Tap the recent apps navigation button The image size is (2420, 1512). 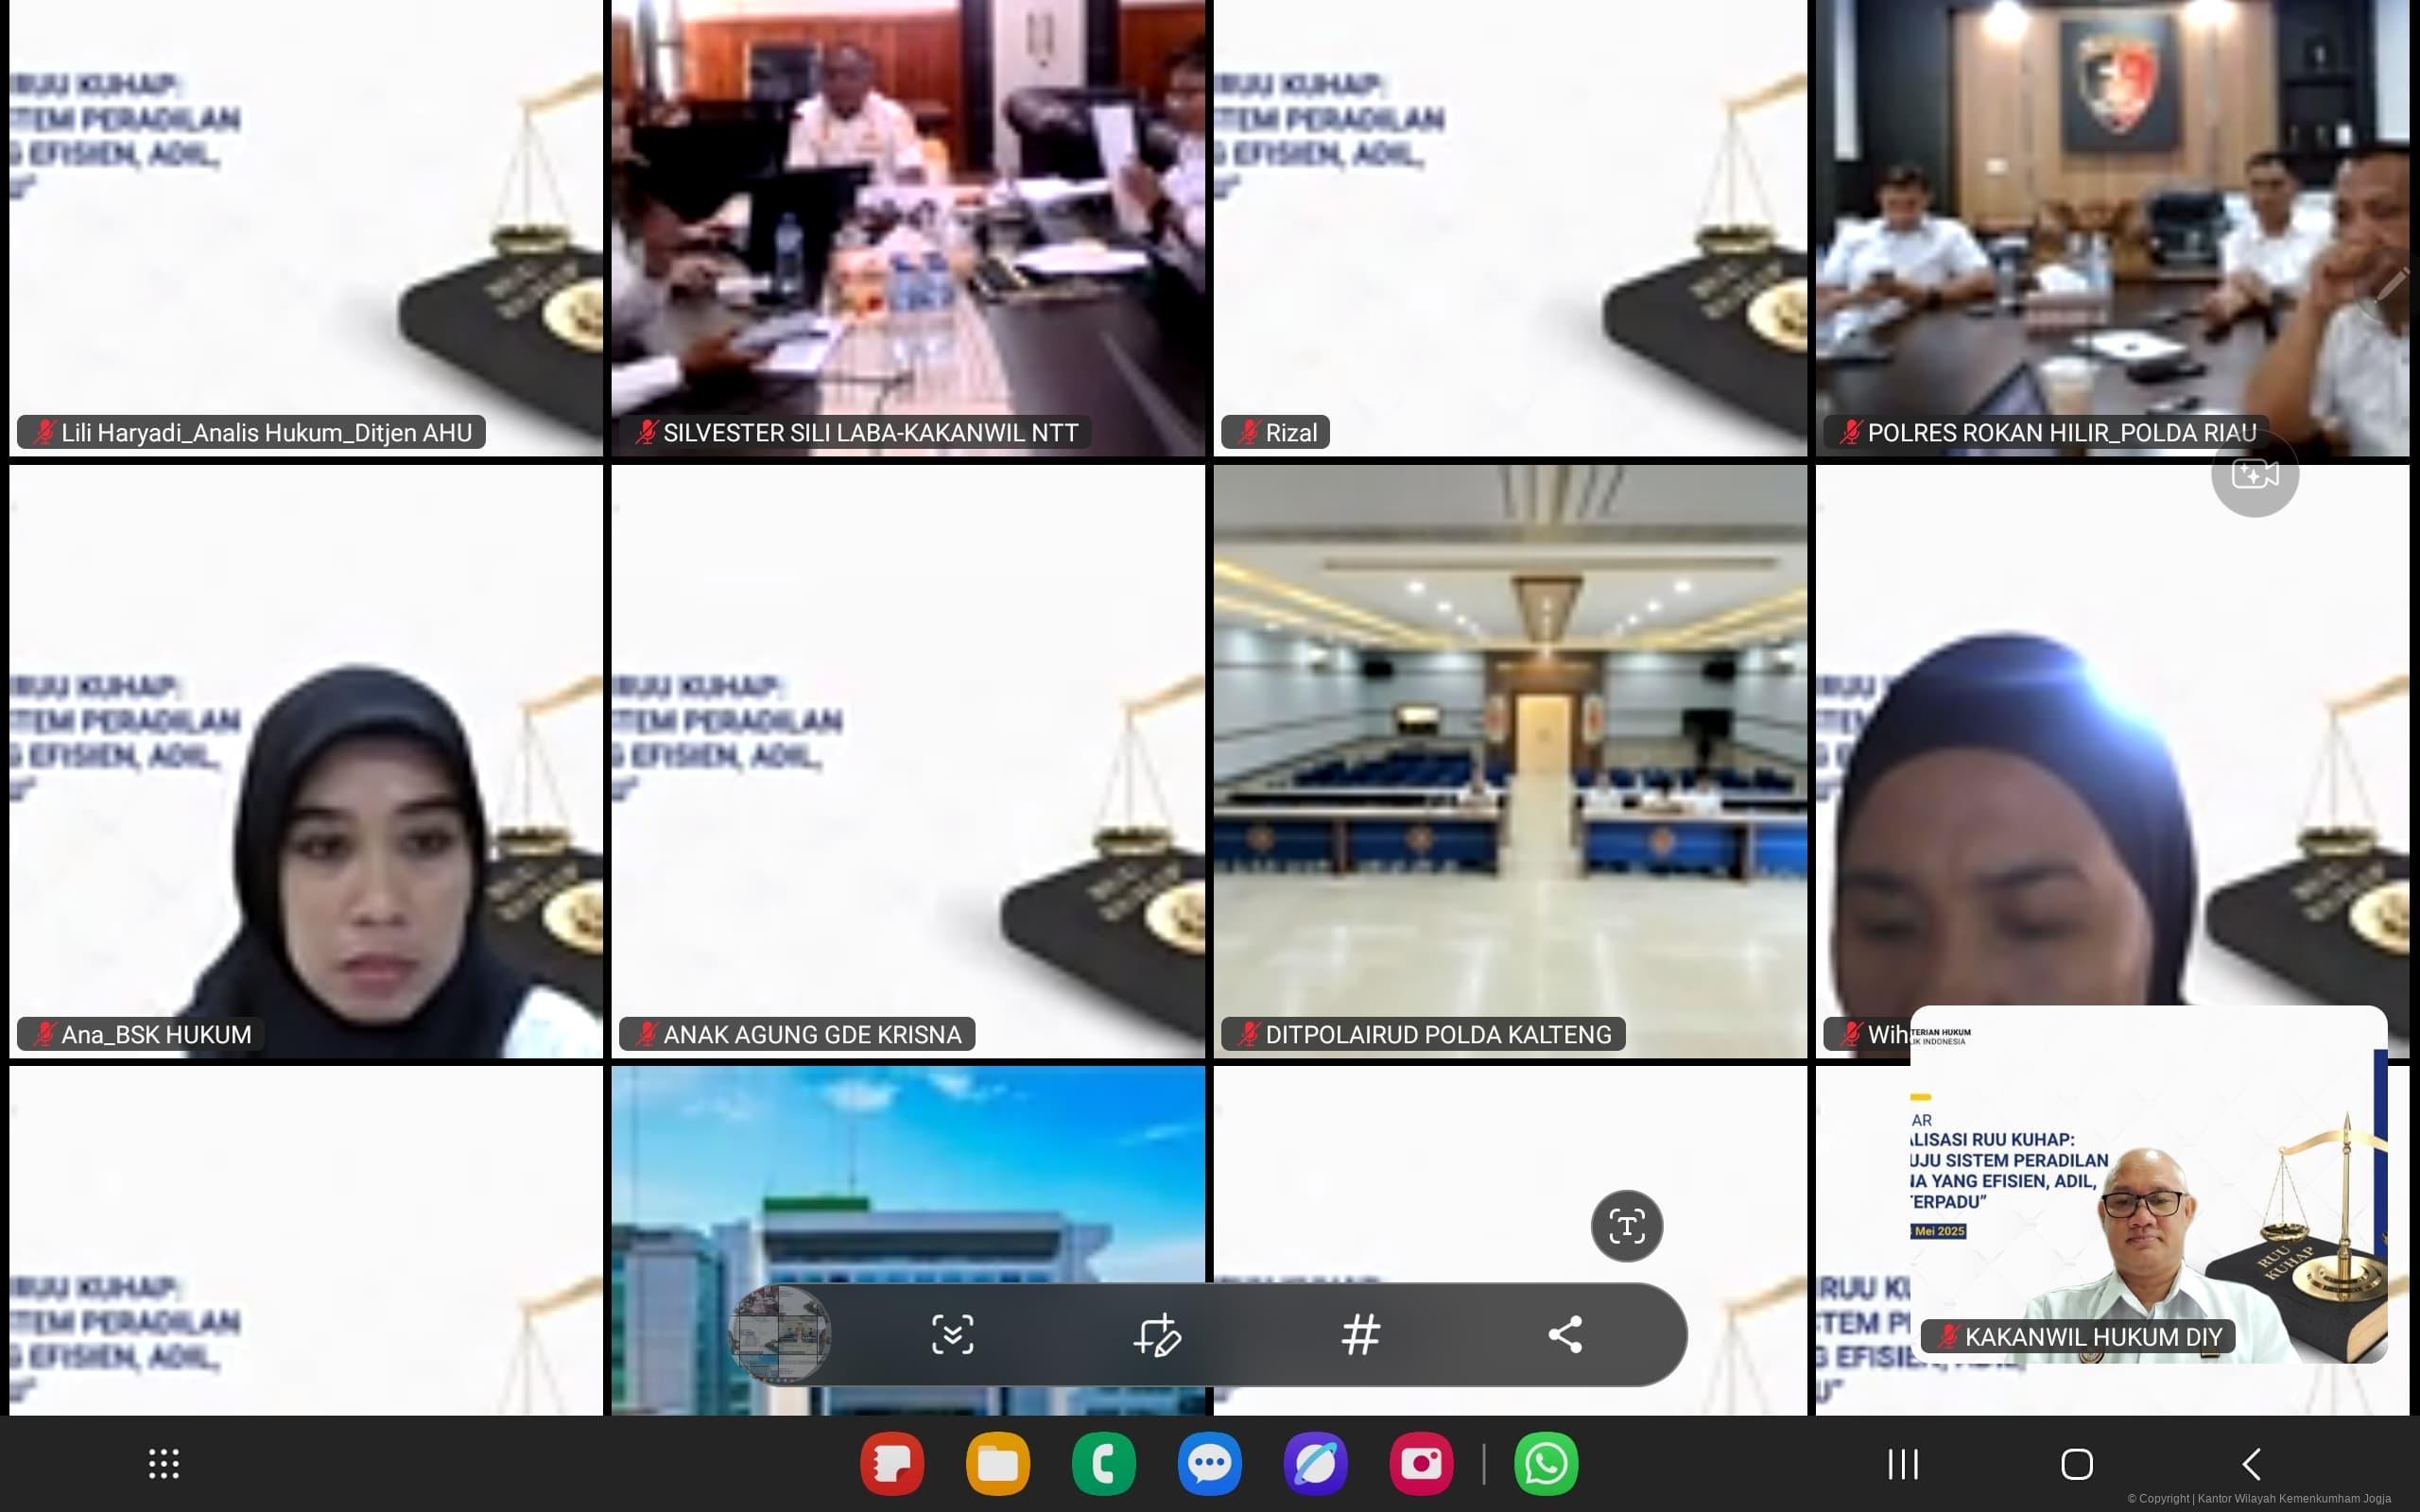(x=1903, y=1464)
